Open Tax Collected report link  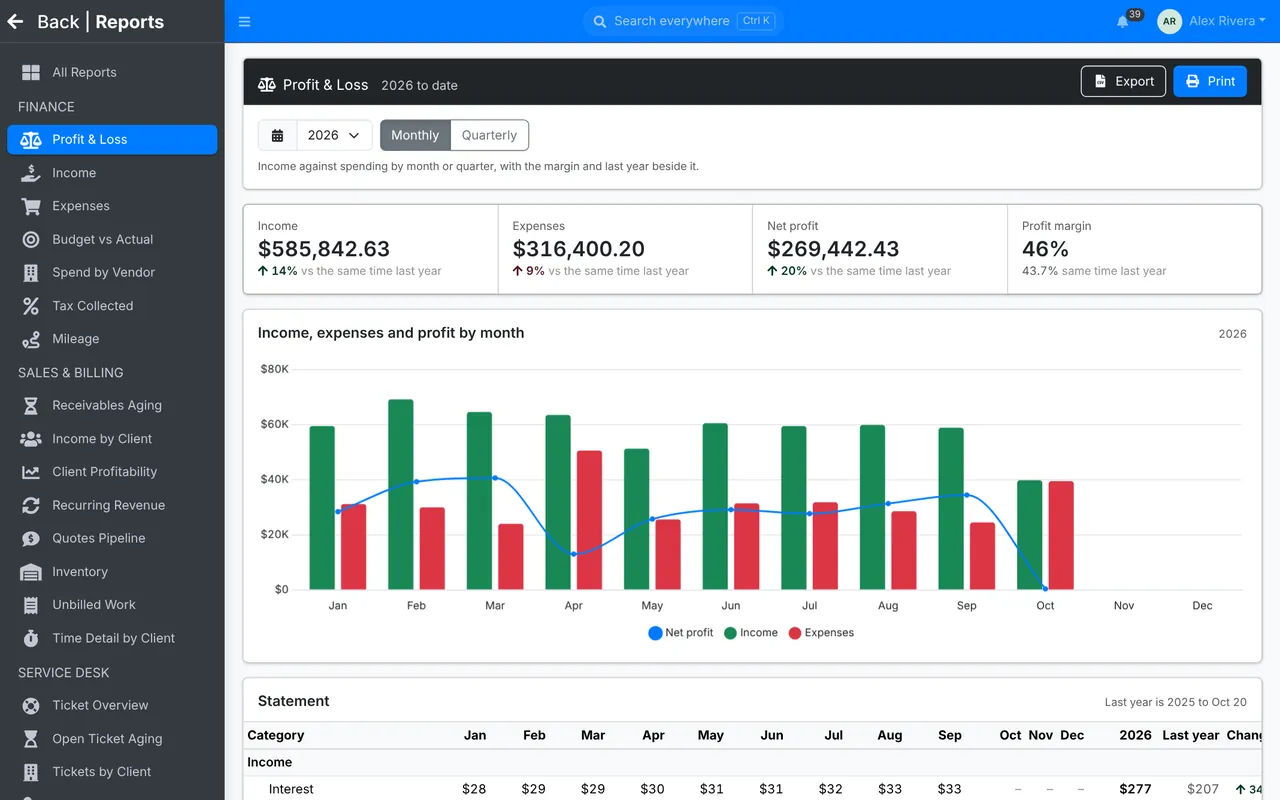click(x=112, y=306)
